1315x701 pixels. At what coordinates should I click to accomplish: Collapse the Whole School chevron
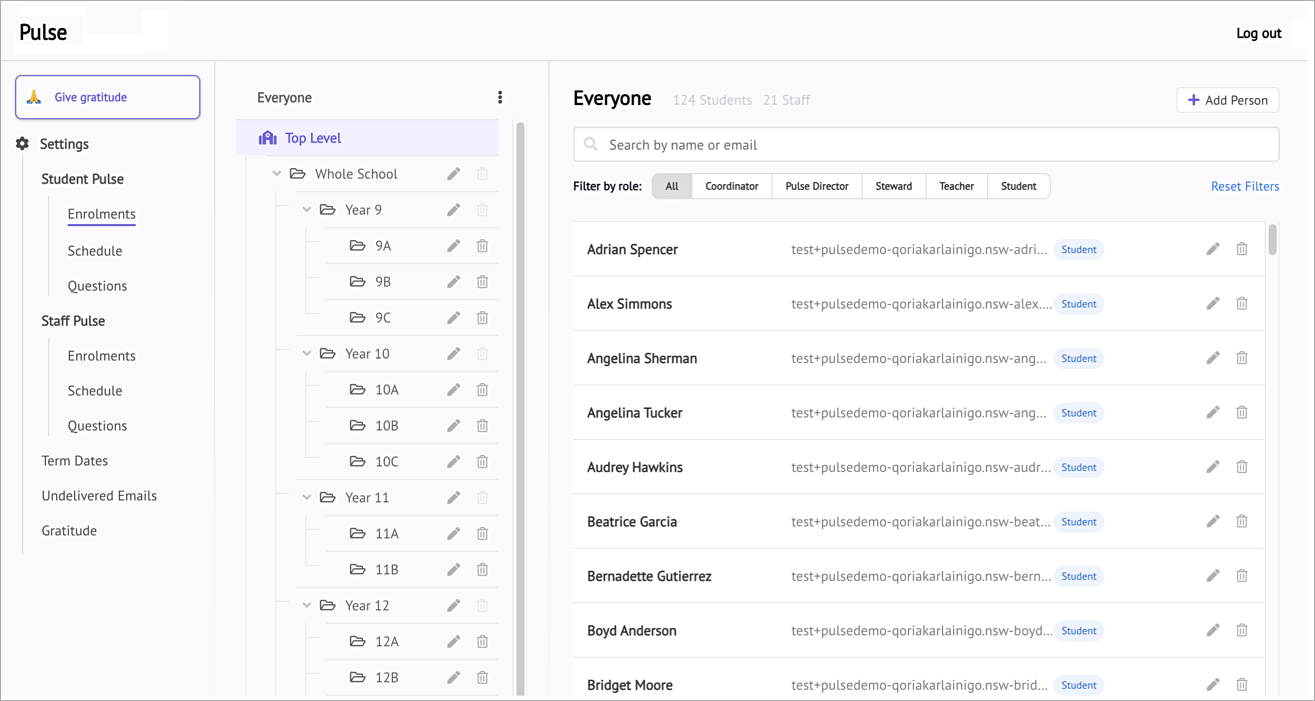[x=277, y=174]
